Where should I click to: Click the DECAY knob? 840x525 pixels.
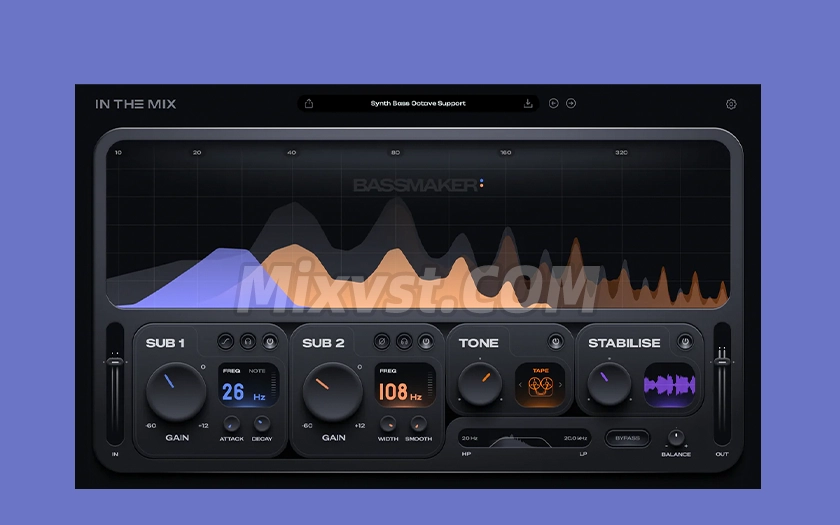[x=262, y=424]
